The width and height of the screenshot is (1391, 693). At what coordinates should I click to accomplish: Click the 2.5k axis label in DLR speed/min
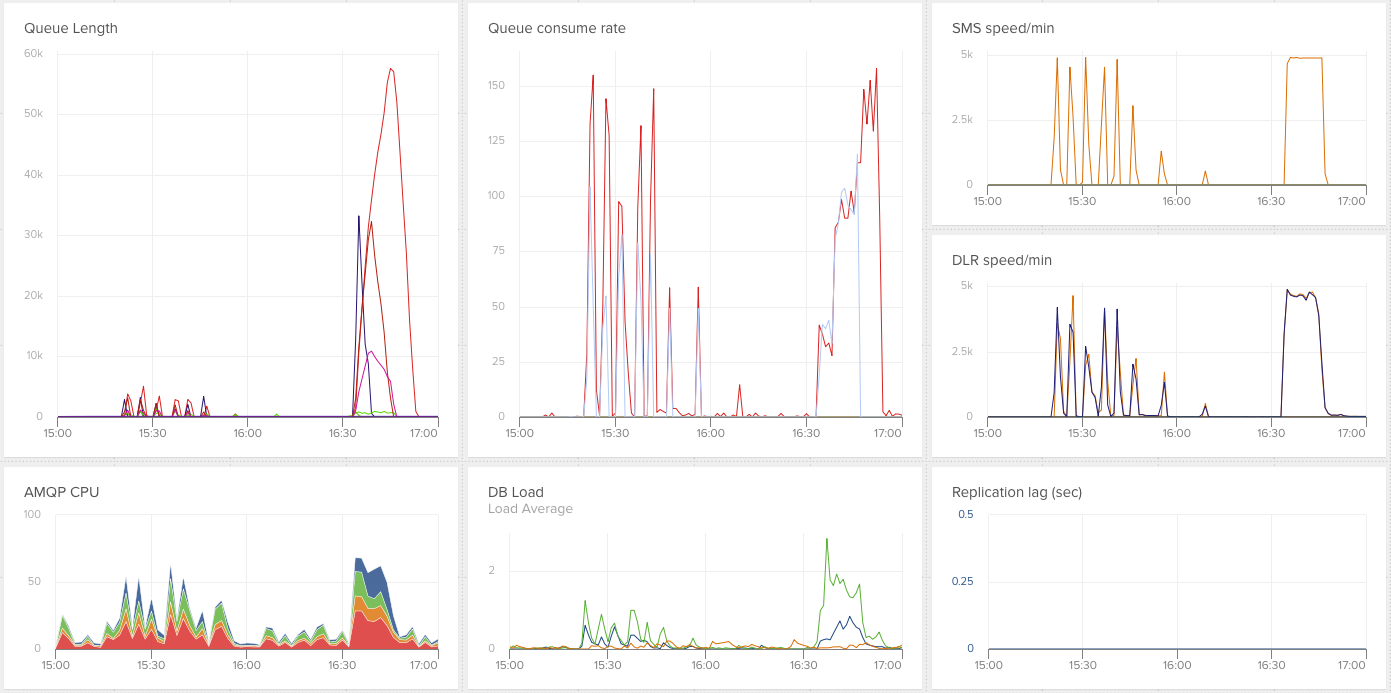coord(962,351)
